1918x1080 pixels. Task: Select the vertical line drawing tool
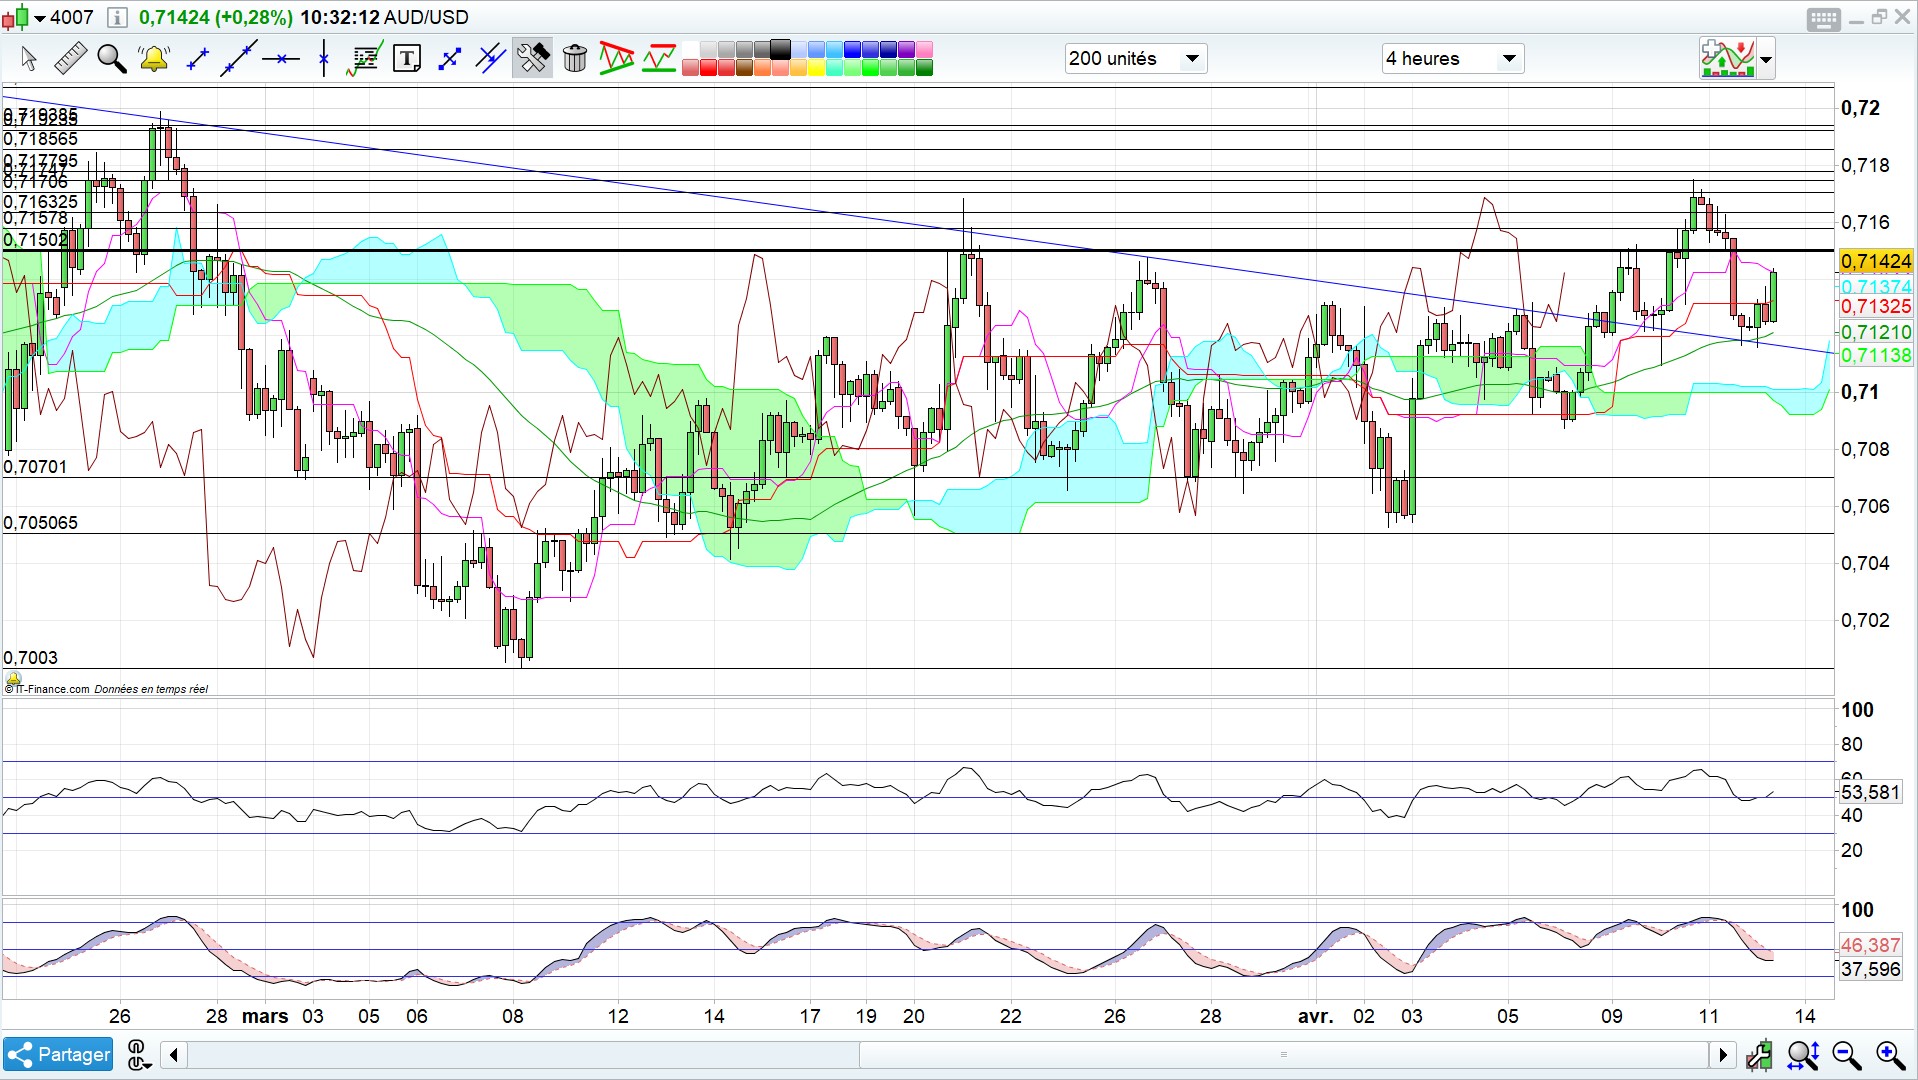coord(323,59)
